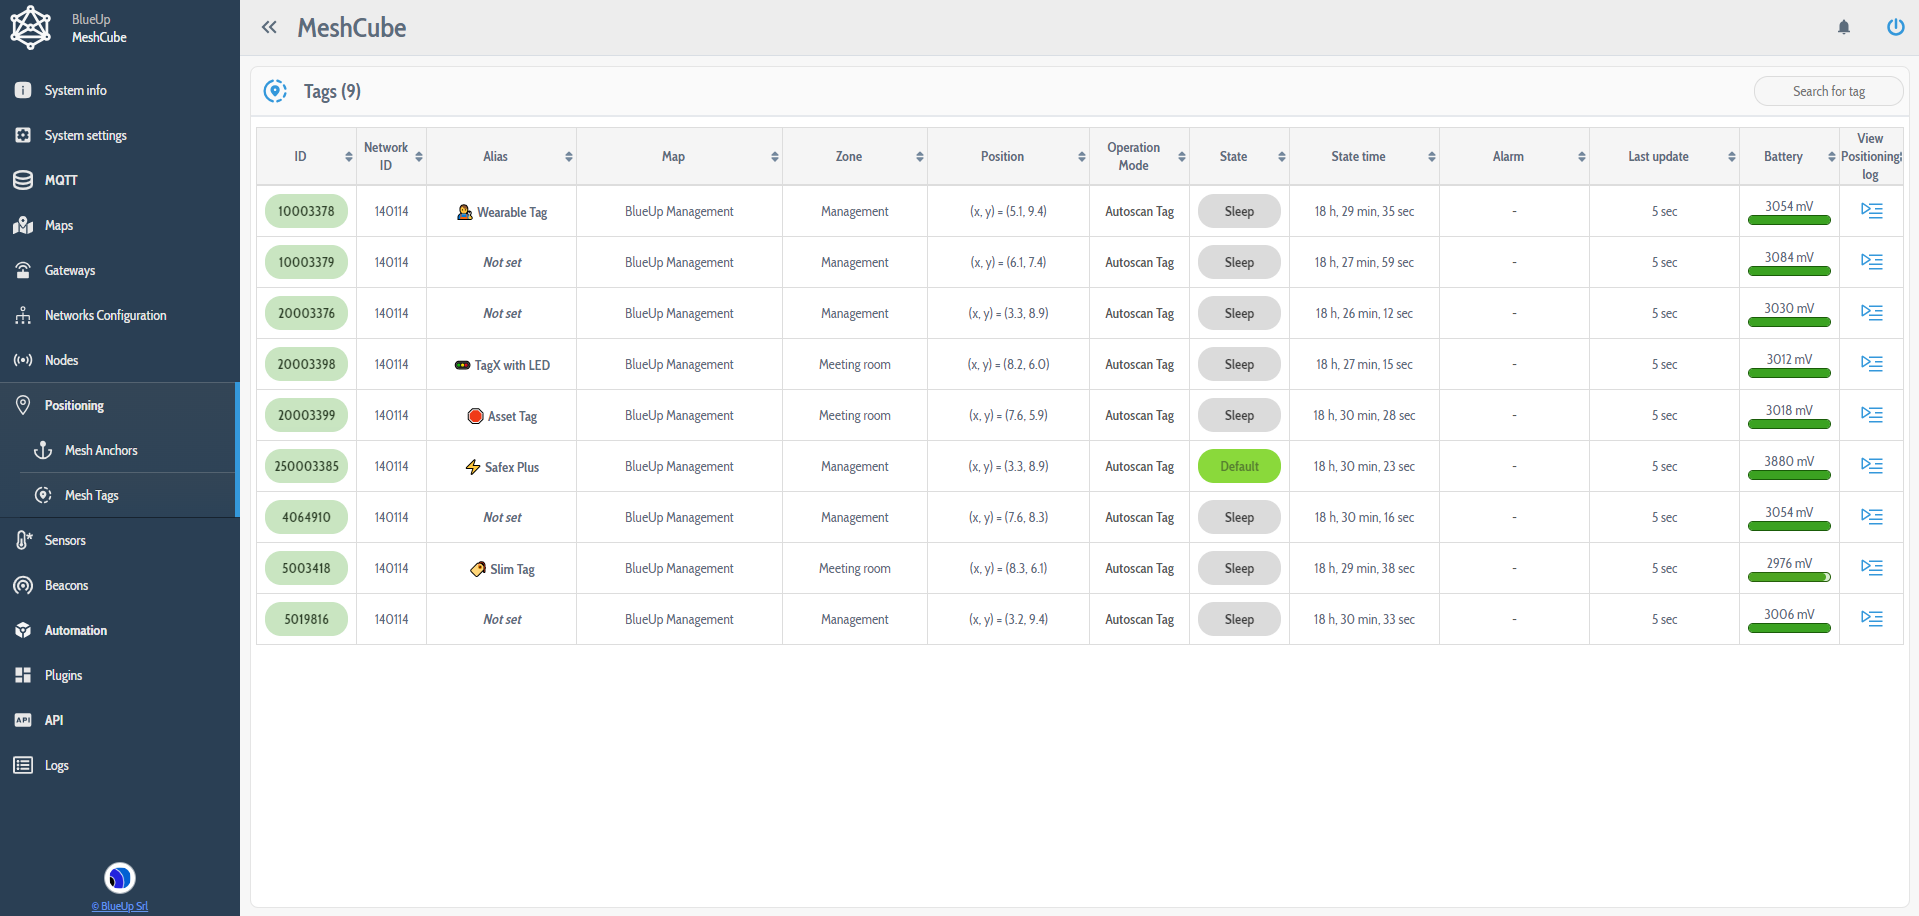The image size is (1919, 916).
Task: Click the Search for tag field
Action: (x=1828, y=91)
